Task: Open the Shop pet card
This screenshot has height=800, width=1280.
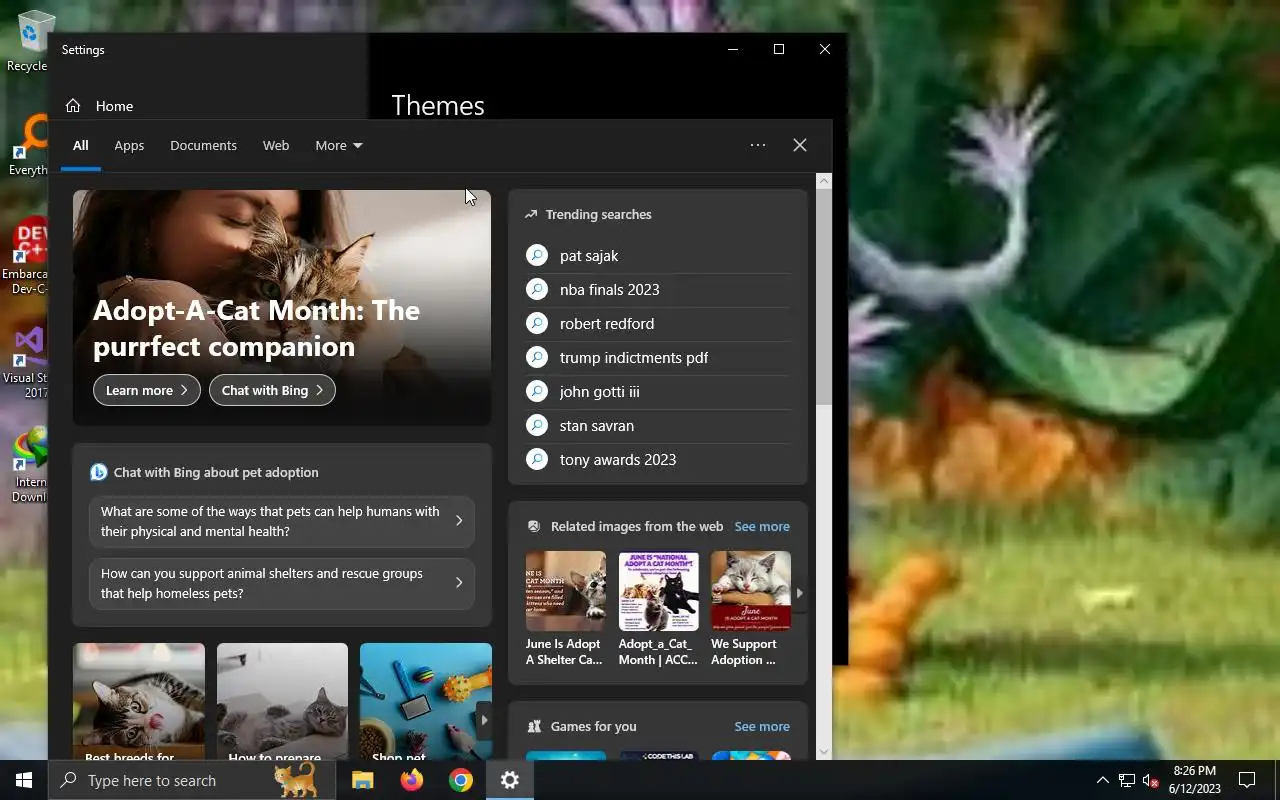Action: [x=426, y=701]
